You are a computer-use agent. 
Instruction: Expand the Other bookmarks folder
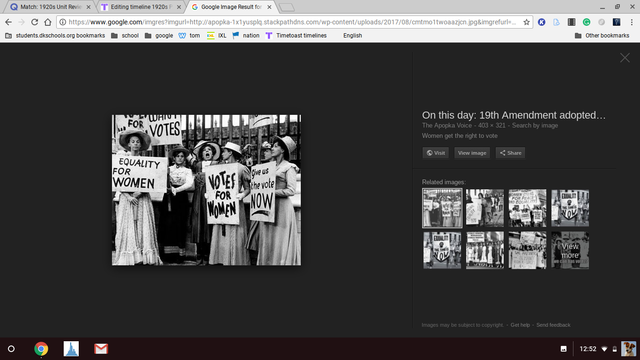[602, 36]
